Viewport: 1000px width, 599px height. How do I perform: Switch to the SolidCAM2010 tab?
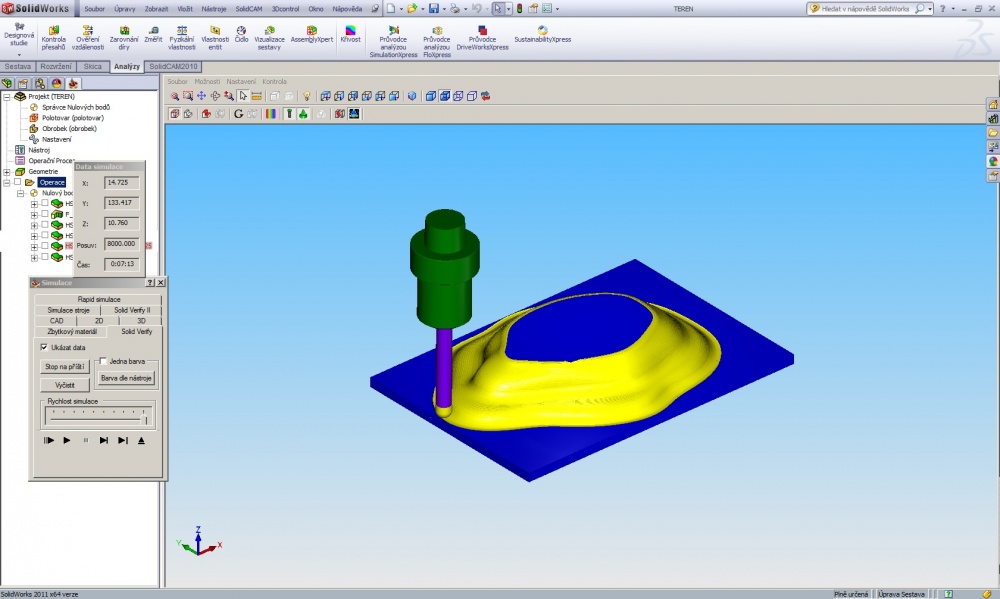(x=173, y=66)
